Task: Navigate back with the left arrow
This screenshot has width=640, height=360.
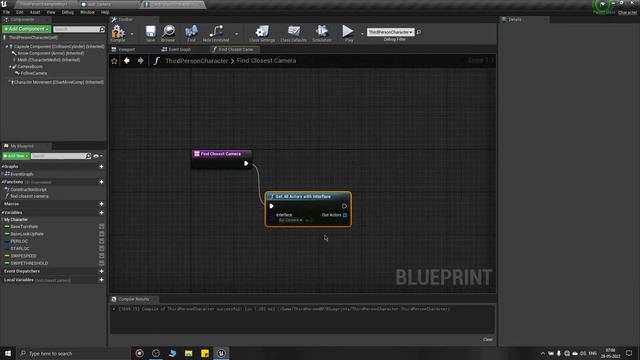Action: (127, 60)
